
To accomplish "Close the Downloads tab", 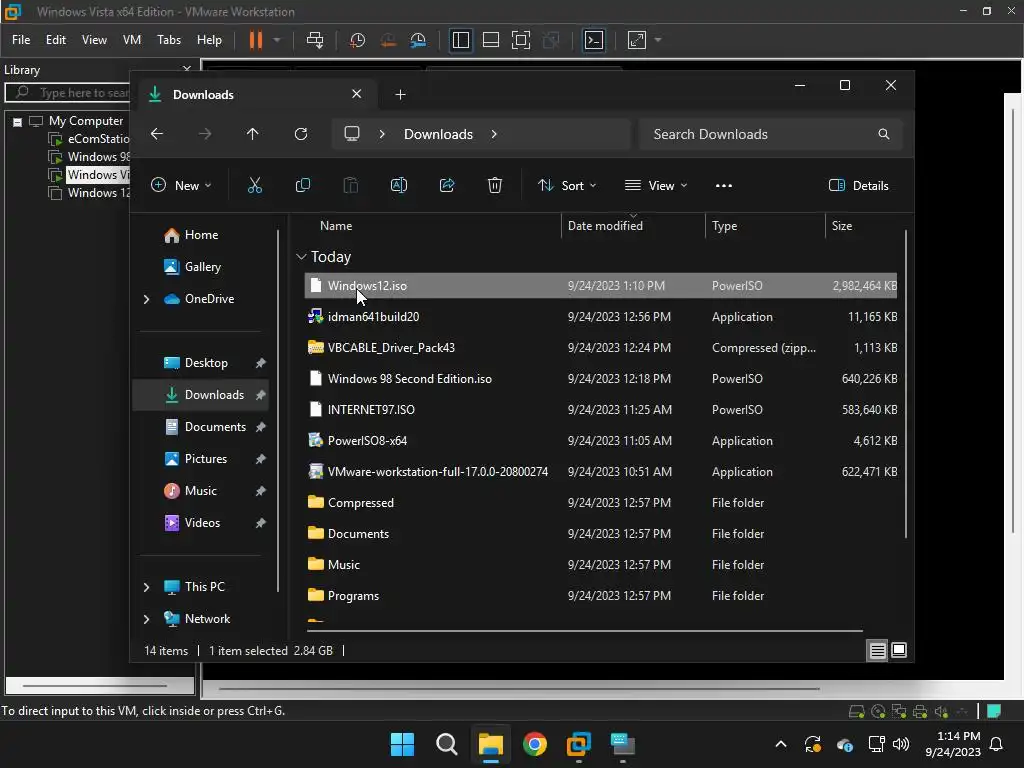I will (357, 94).
